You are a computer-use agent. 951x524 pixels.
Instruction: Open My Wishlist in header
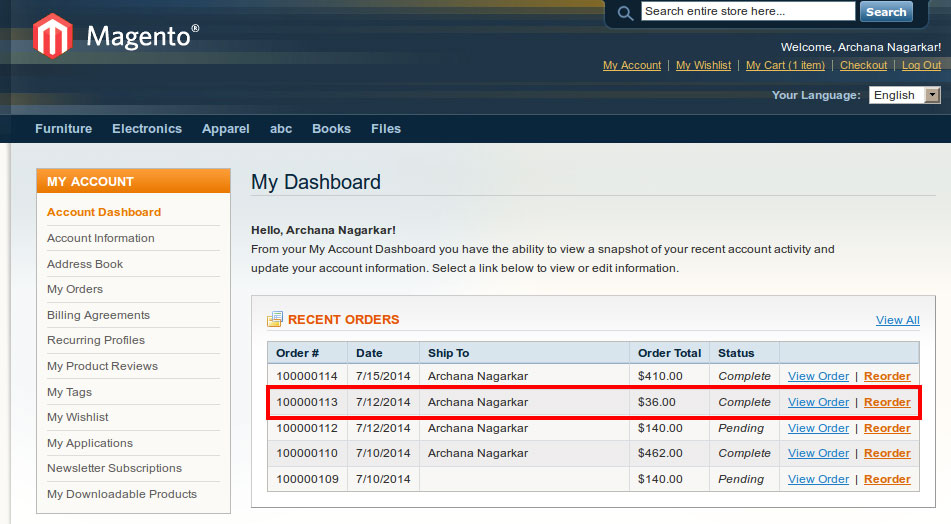703,65
